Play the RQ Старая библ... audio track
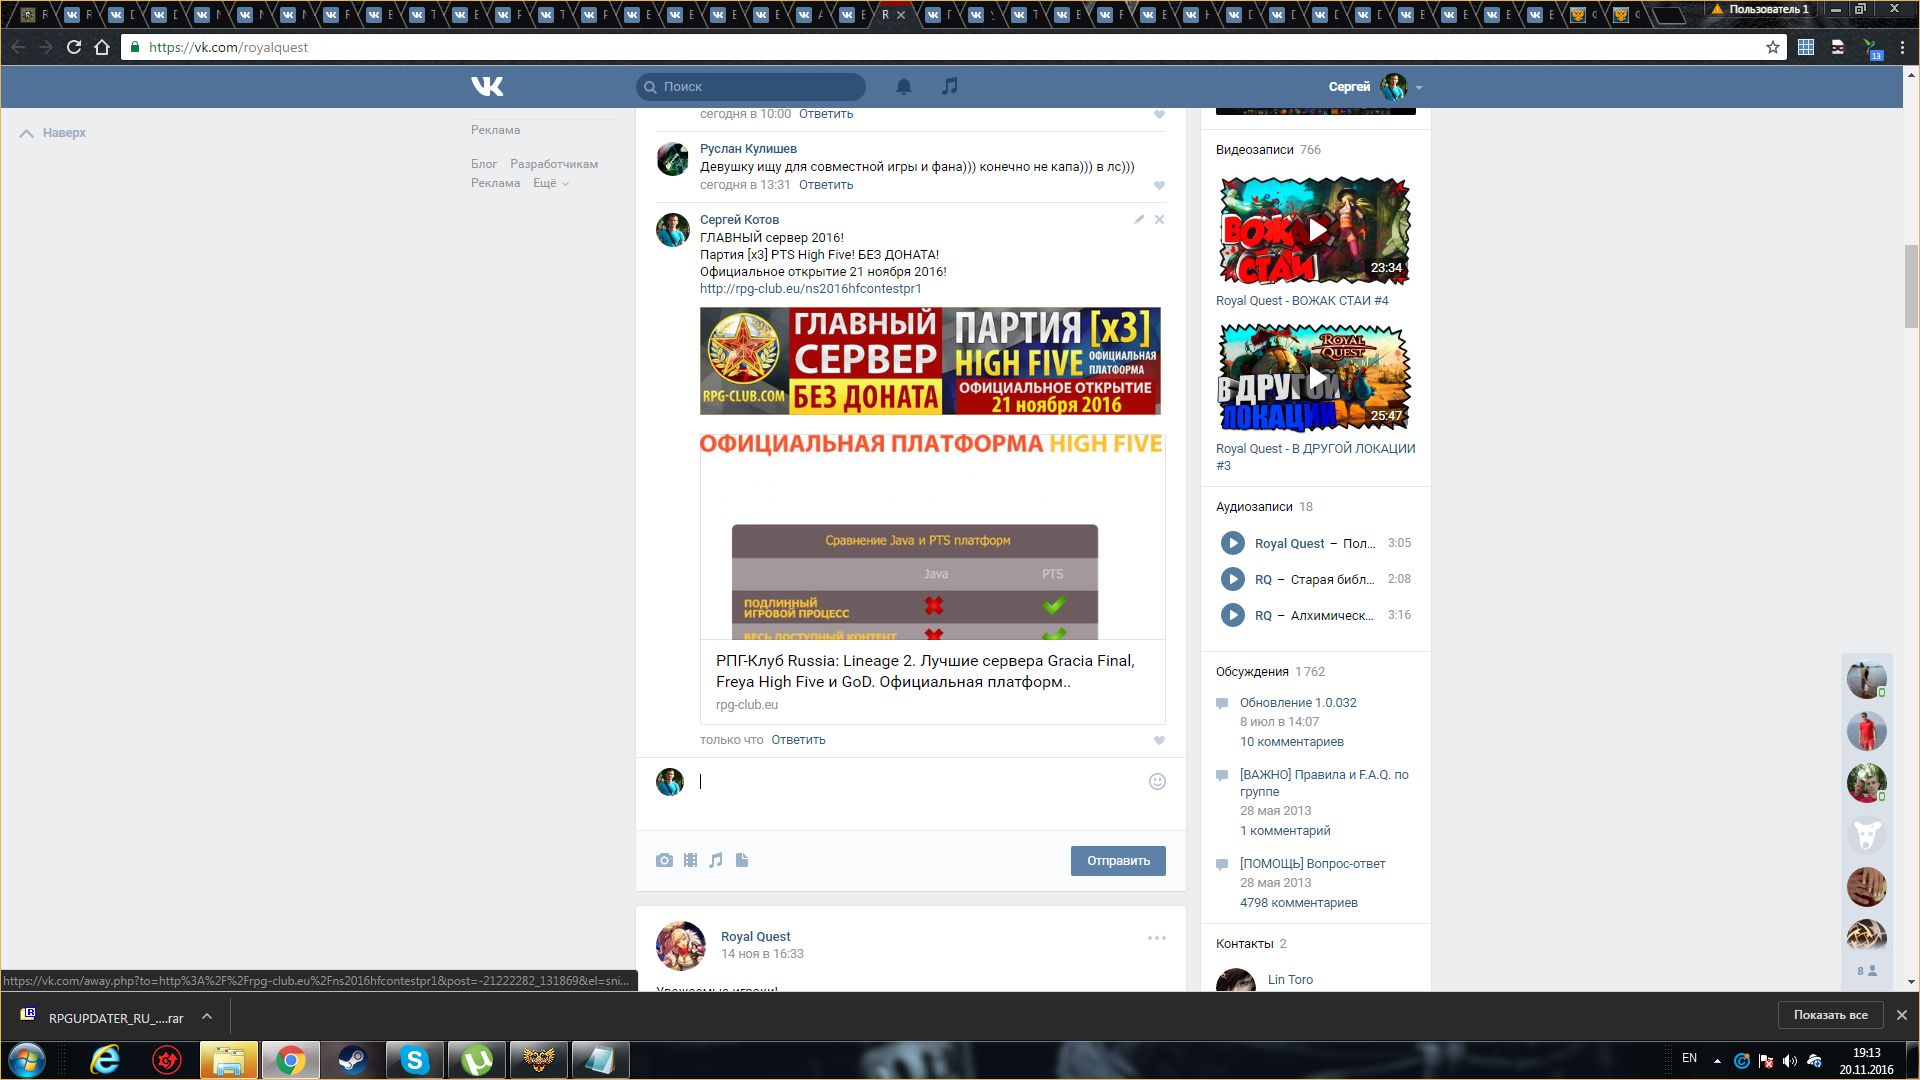The image size is (1920, 1080). click(1232, 579)
